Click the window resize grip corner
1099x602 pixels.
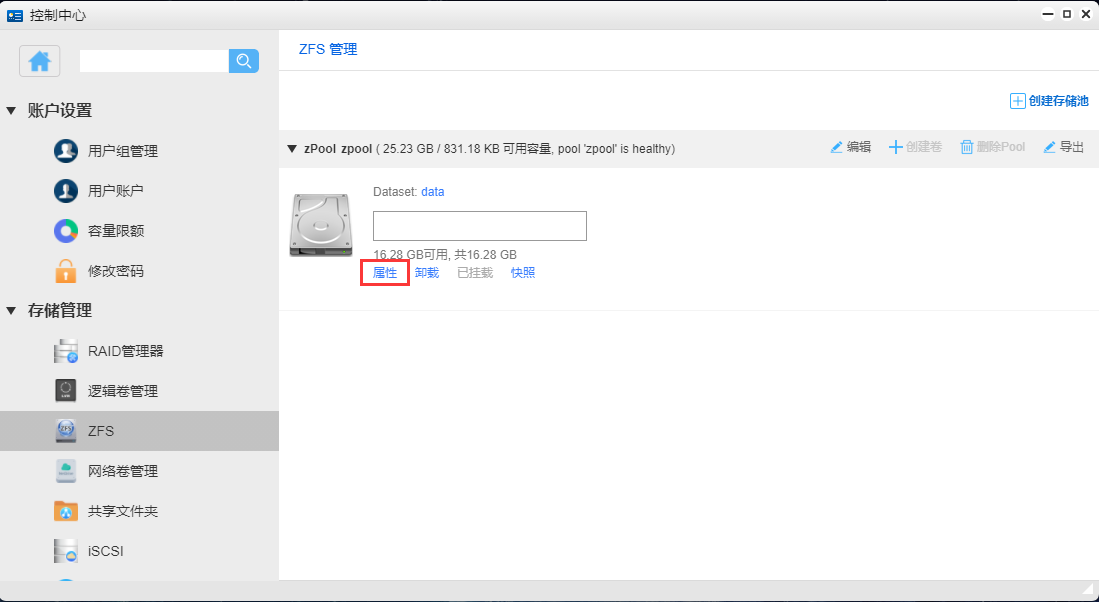pos(1087,591)
